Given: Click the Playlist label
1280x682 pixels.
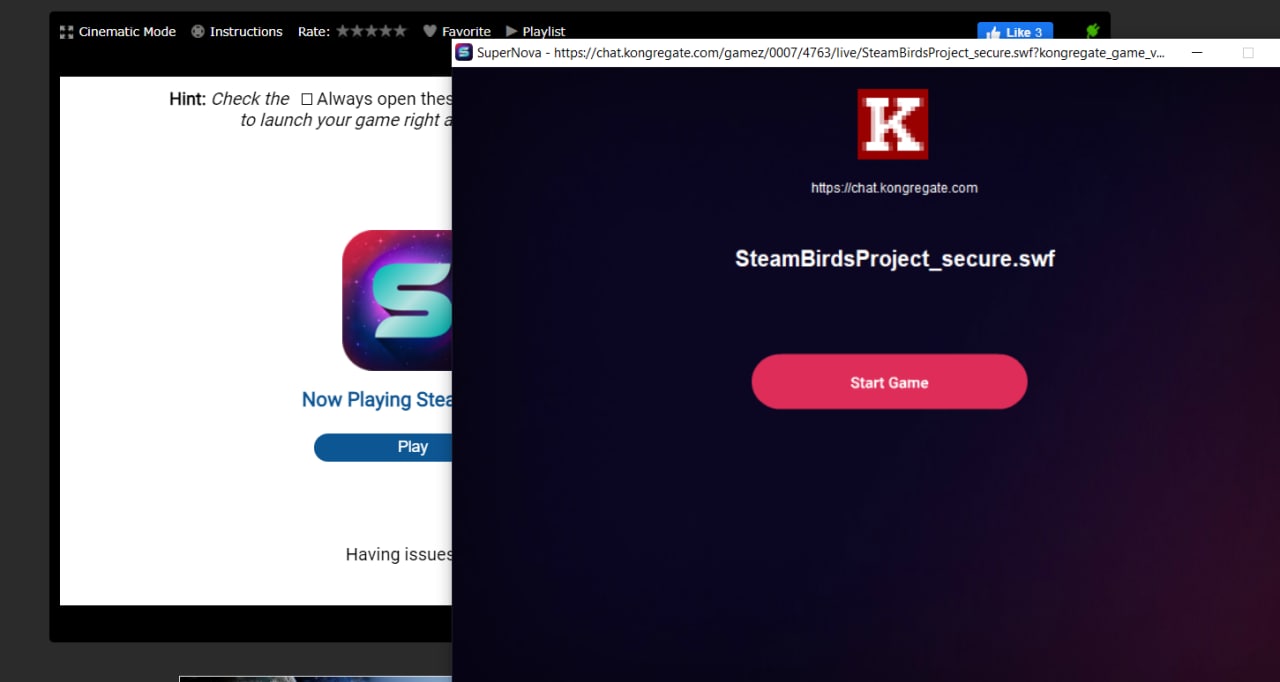Looking at the screenshot, I should (544, 32).
